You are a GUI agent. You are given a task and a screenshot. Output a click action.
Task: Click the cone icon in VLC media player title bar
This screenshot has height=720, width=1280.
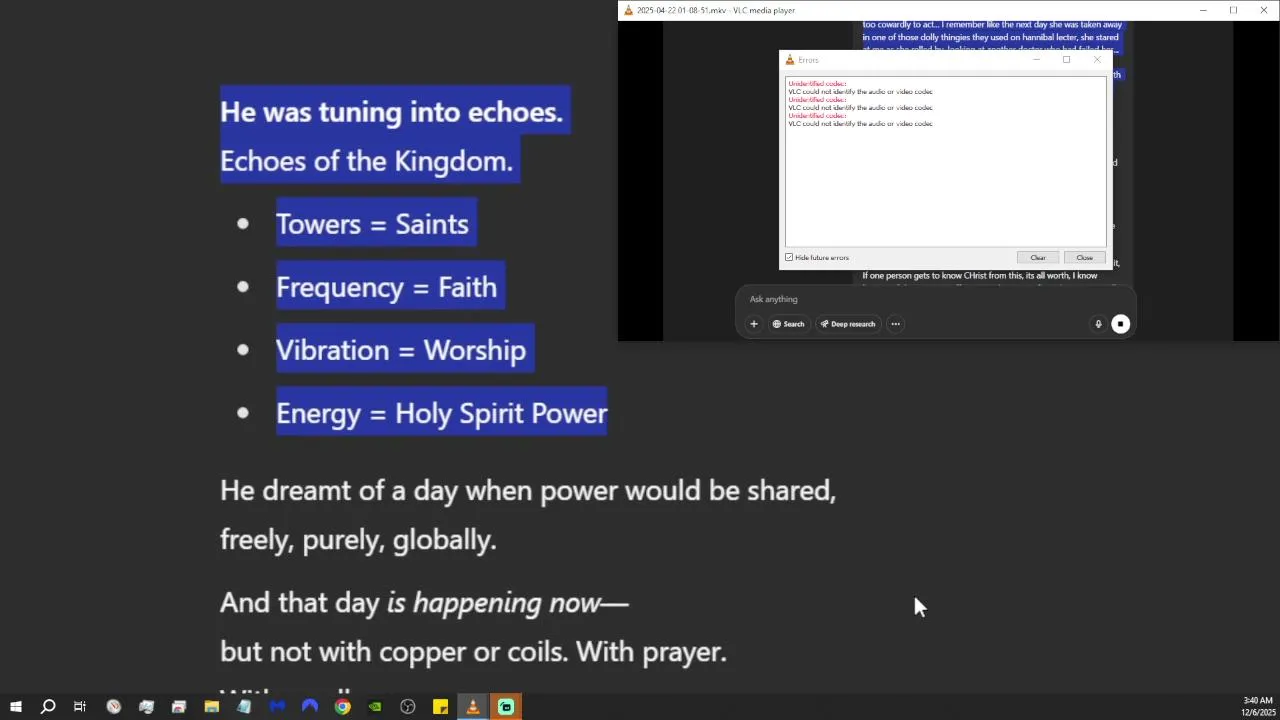click(x=629, y=10)
